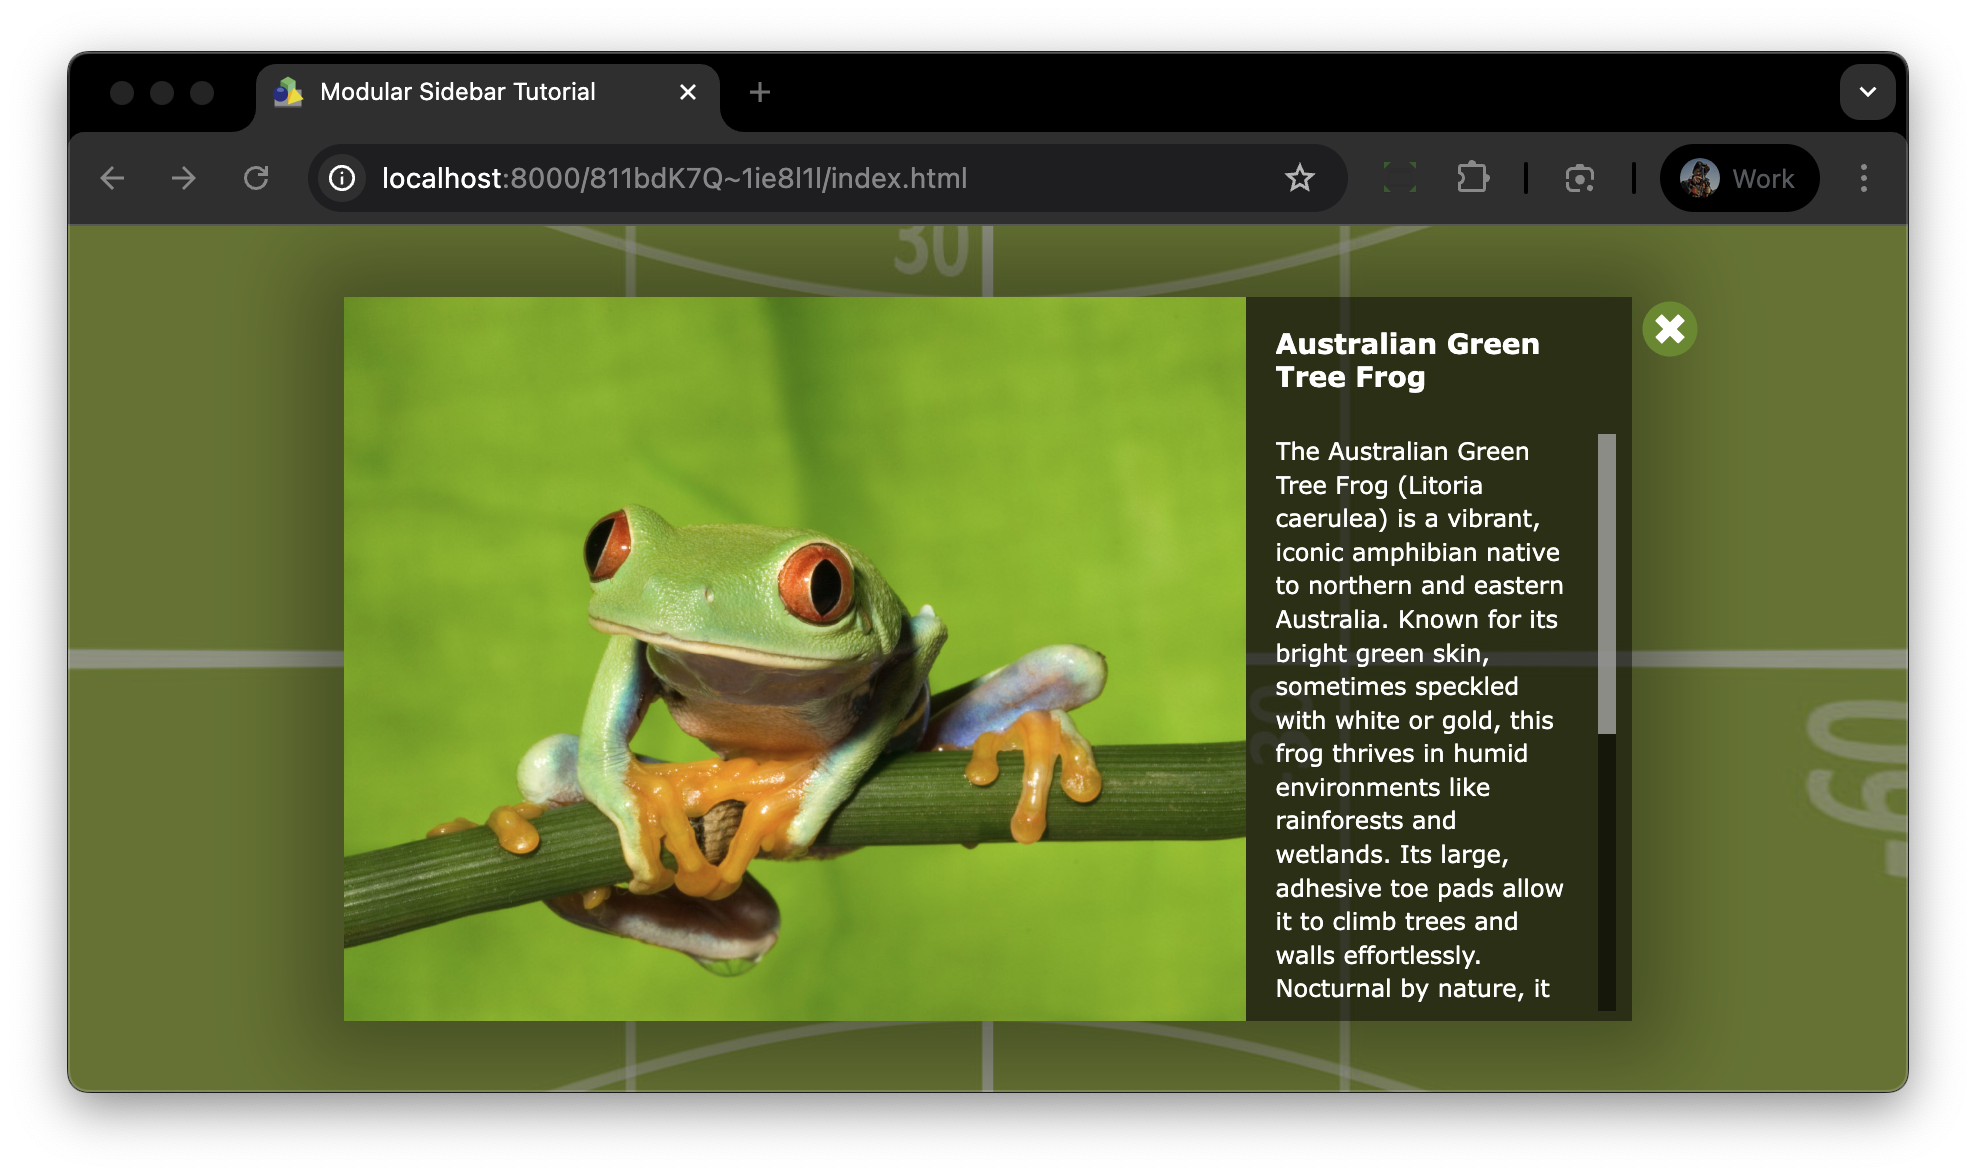Viewport: 1976px width, 1176px height.
Task: Bookmark this page with the star
Action: point(1299,178)
